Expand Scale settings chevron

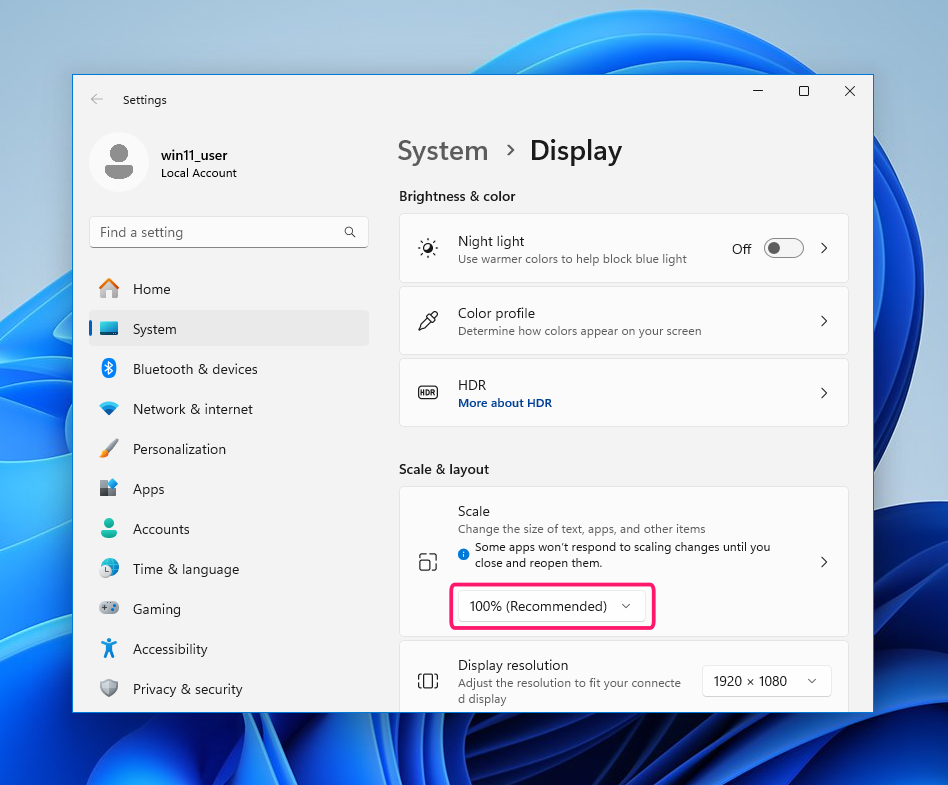pyautogui.click(x=824, y=562)
